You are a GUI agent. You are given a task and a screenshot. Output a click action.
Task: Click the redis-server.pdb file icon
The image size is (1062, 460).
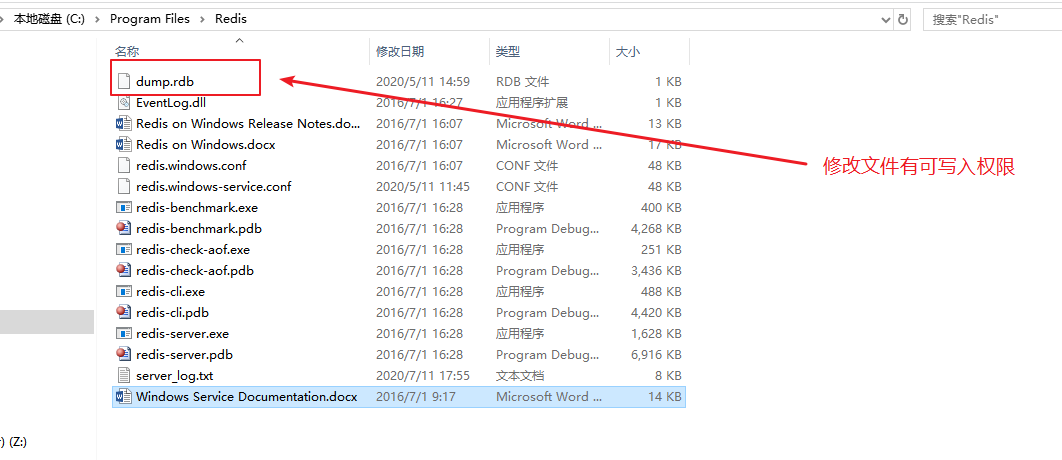click(x=123, y=355)
